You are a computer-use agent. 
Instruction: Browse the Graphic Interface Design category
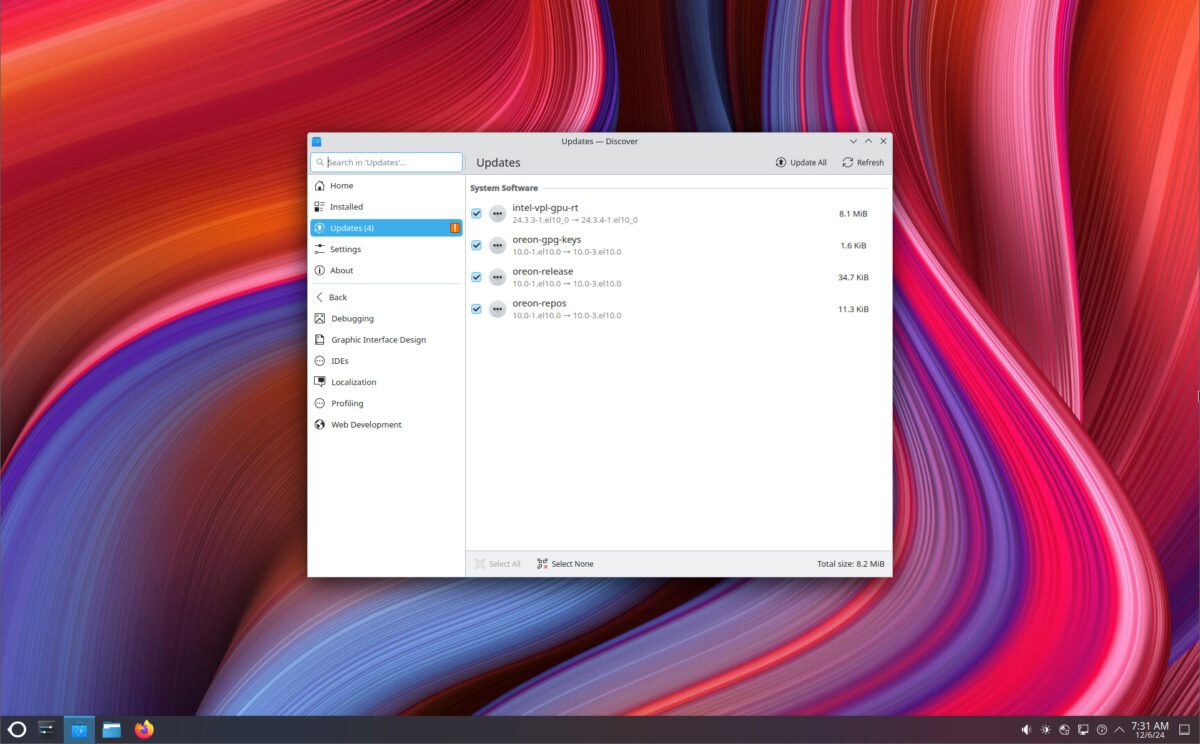pos(377,339)
